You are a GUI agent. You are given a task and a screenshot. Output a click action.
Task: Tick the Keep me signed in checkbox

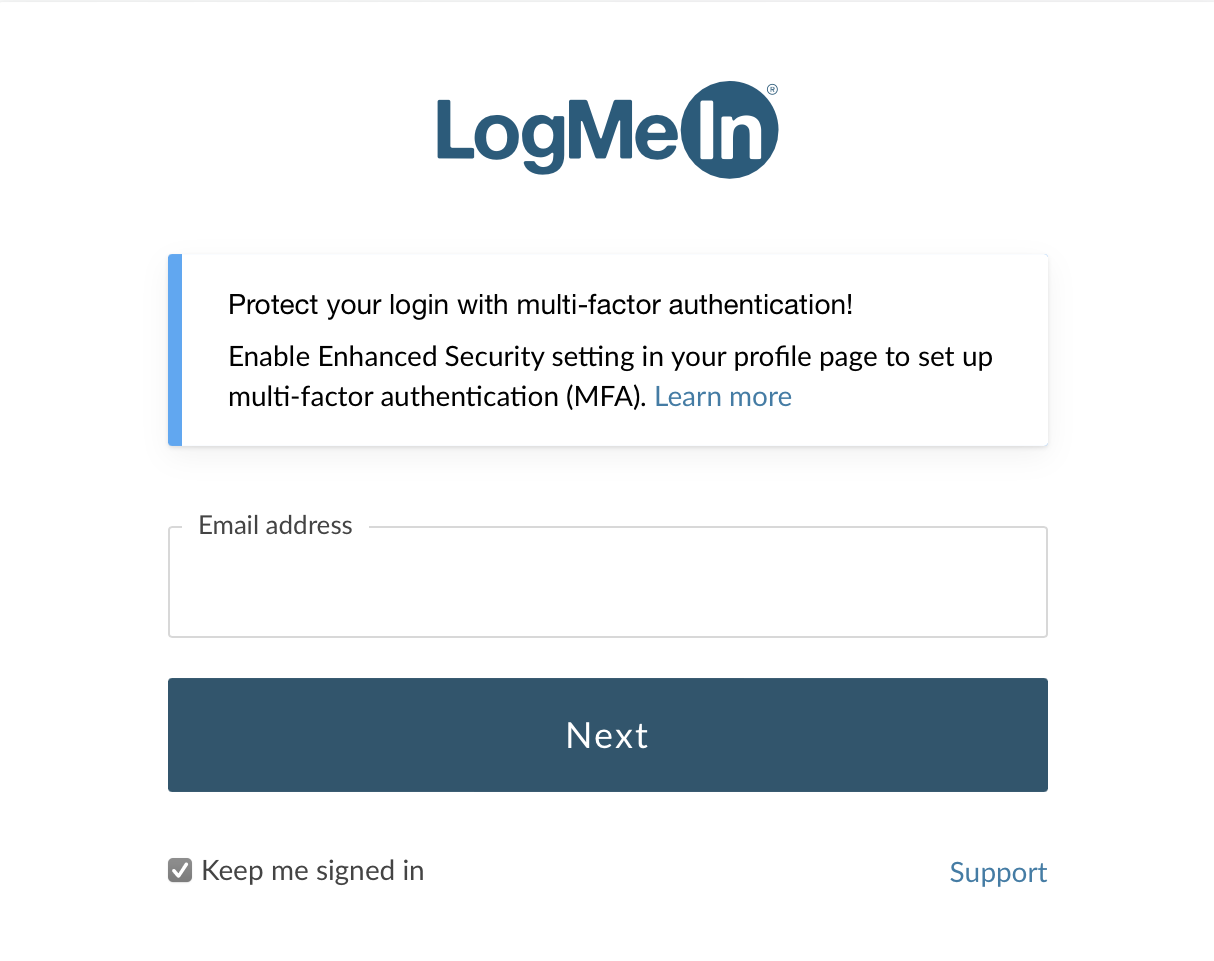tap(180, 870)
